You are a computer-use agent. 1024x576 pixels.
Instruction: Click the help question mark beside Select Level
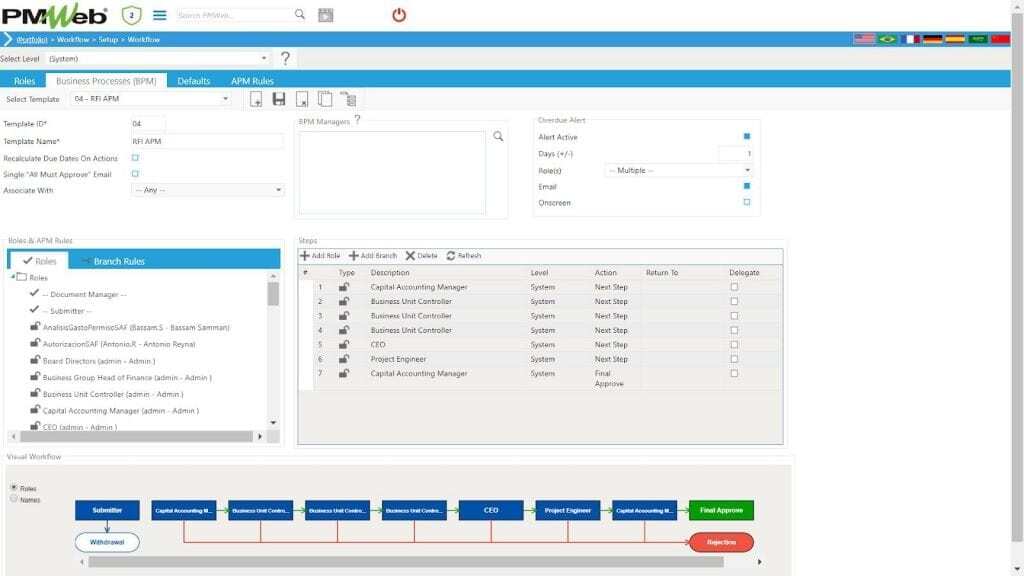285,59
